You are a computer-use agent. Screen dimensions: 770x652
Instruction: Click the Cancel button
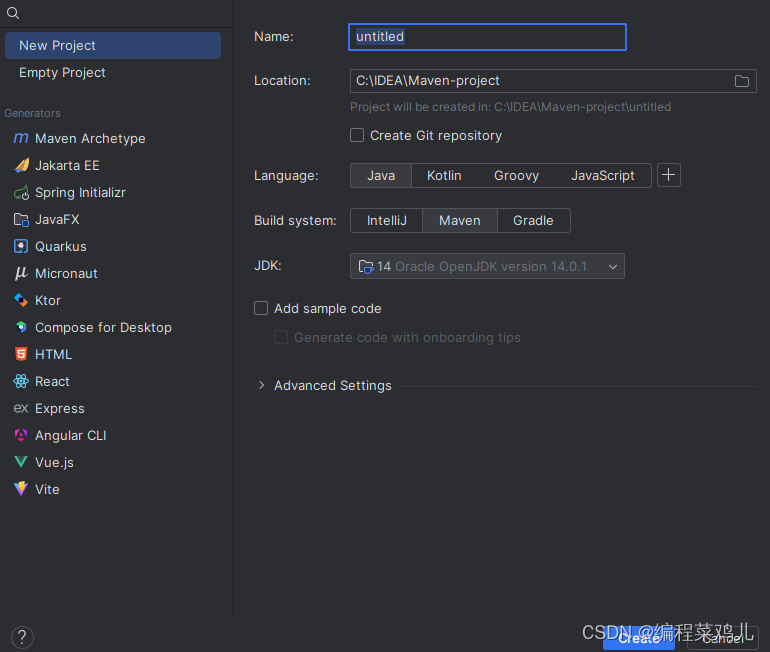(x=723, y=638)
